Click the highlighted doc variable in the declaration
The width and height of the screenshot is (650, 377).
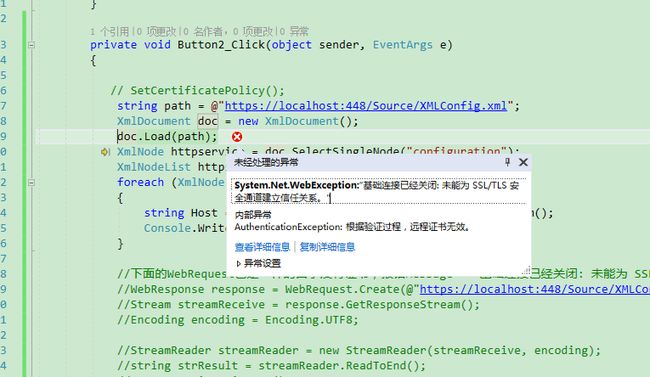[207, 121]
